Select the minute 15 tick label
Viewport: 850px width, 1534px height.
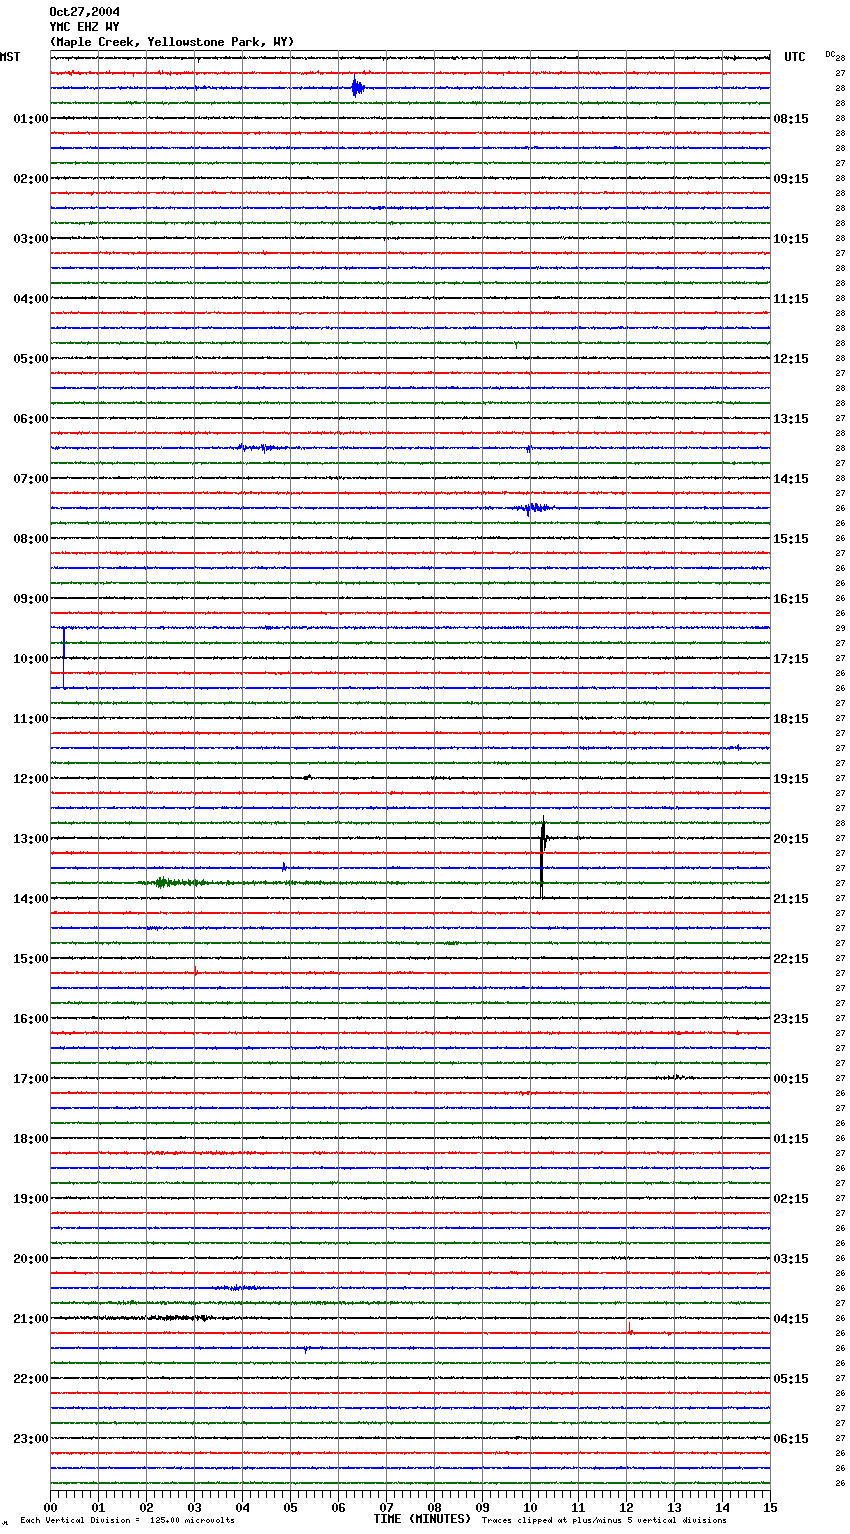(x=770, y=1507)
